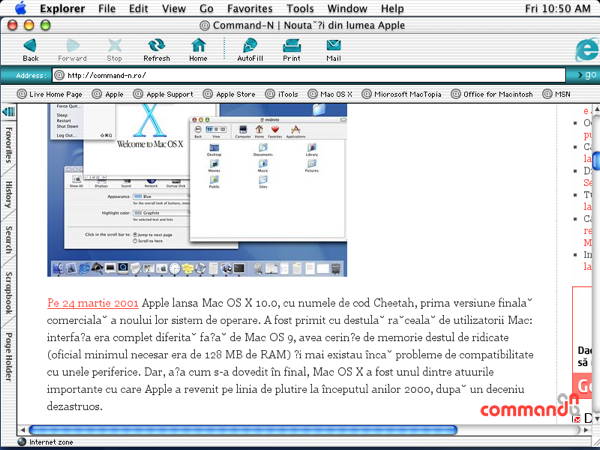The width and height of the screenshot is (600, 450).
Task: Click the Internet Explorer logo icon
Action: (587, 50)
